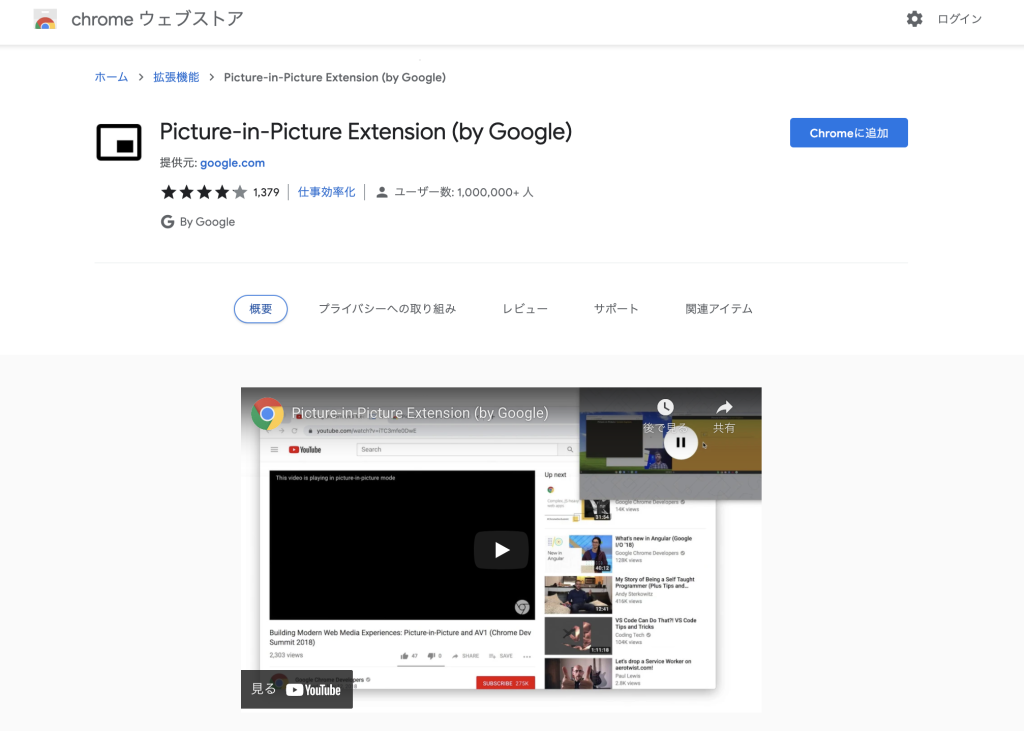1024x731 pixels.
Task: Click the Chrome Web Store logo icon
Action: pyautogui.click(x=45, y=19)
